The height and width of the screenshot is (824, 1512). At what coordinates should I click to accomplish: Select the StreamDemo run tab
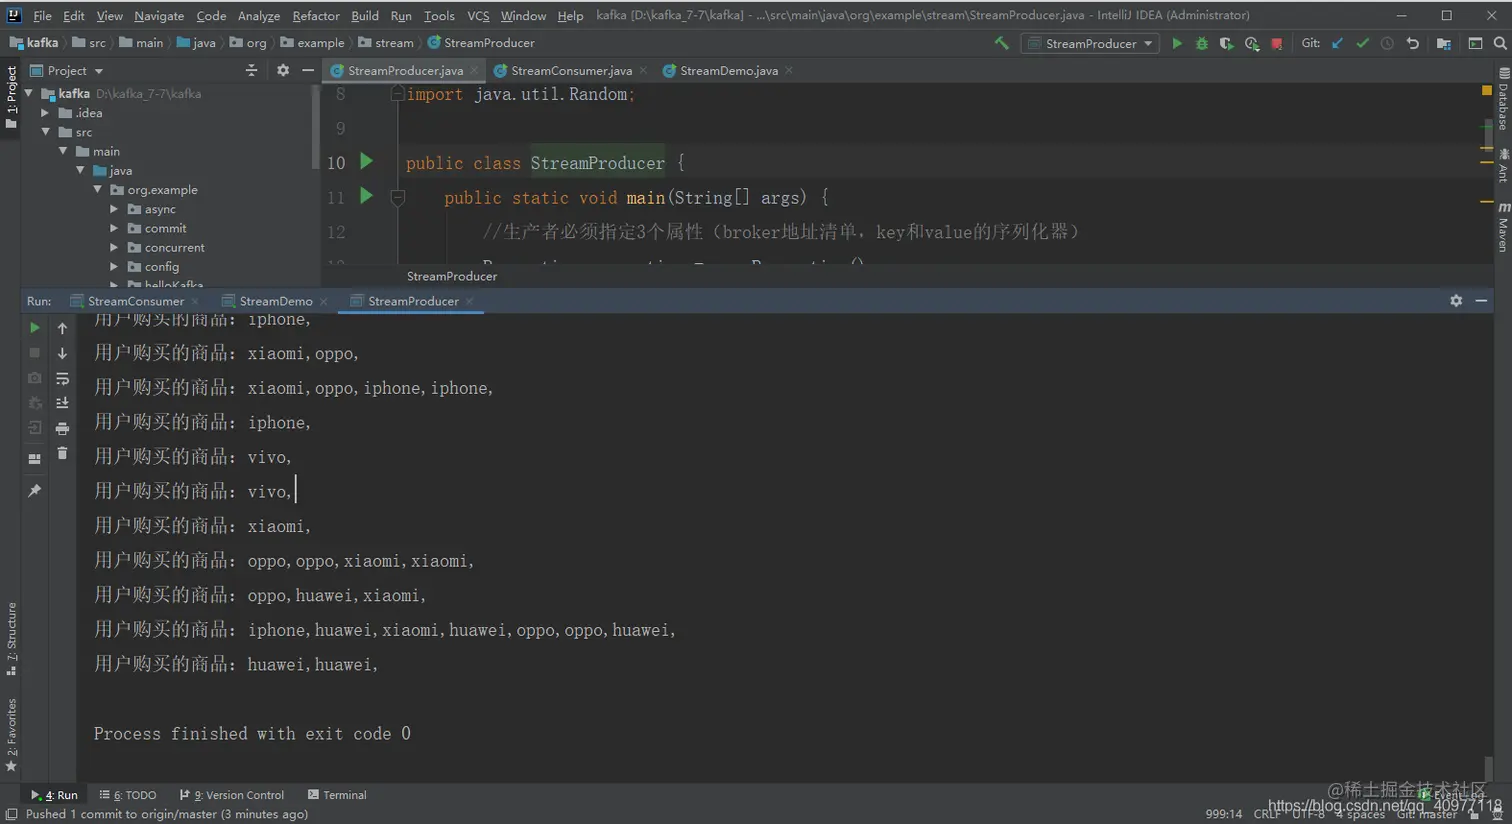pyautogui.click(x=276, y=301)
